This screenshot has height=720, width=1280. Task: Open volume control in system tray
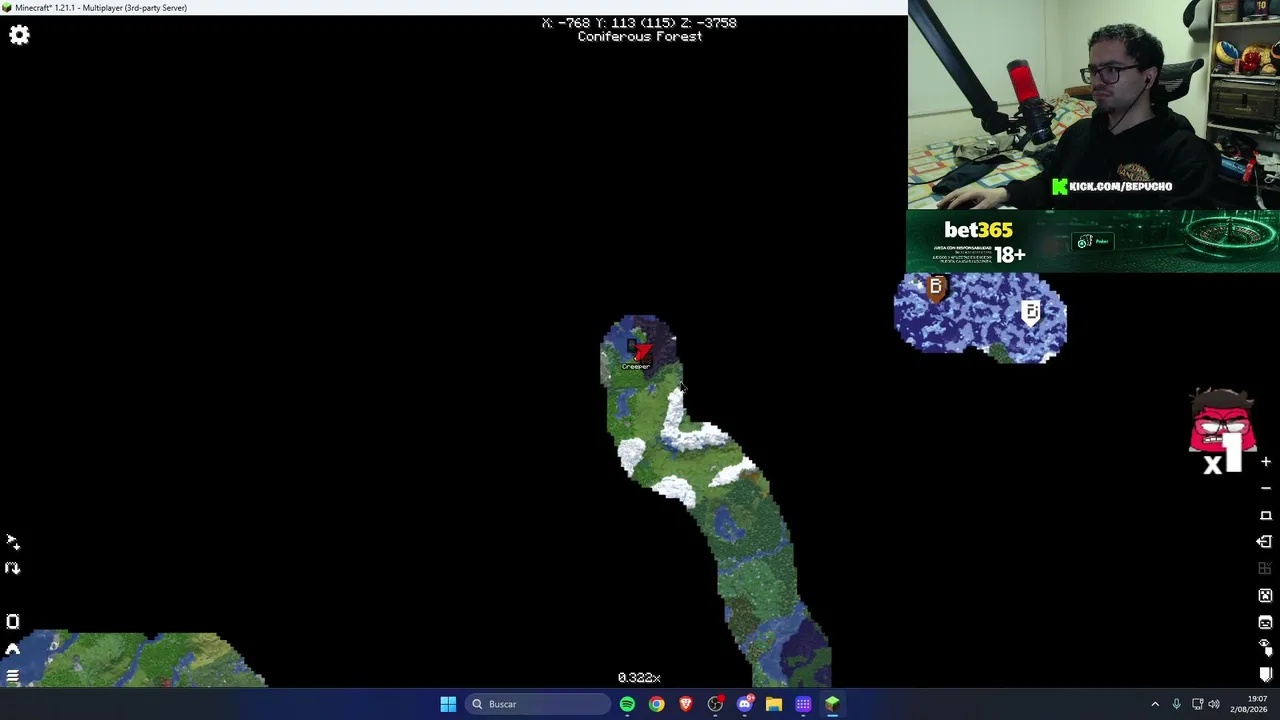(x=1214, y=704)
